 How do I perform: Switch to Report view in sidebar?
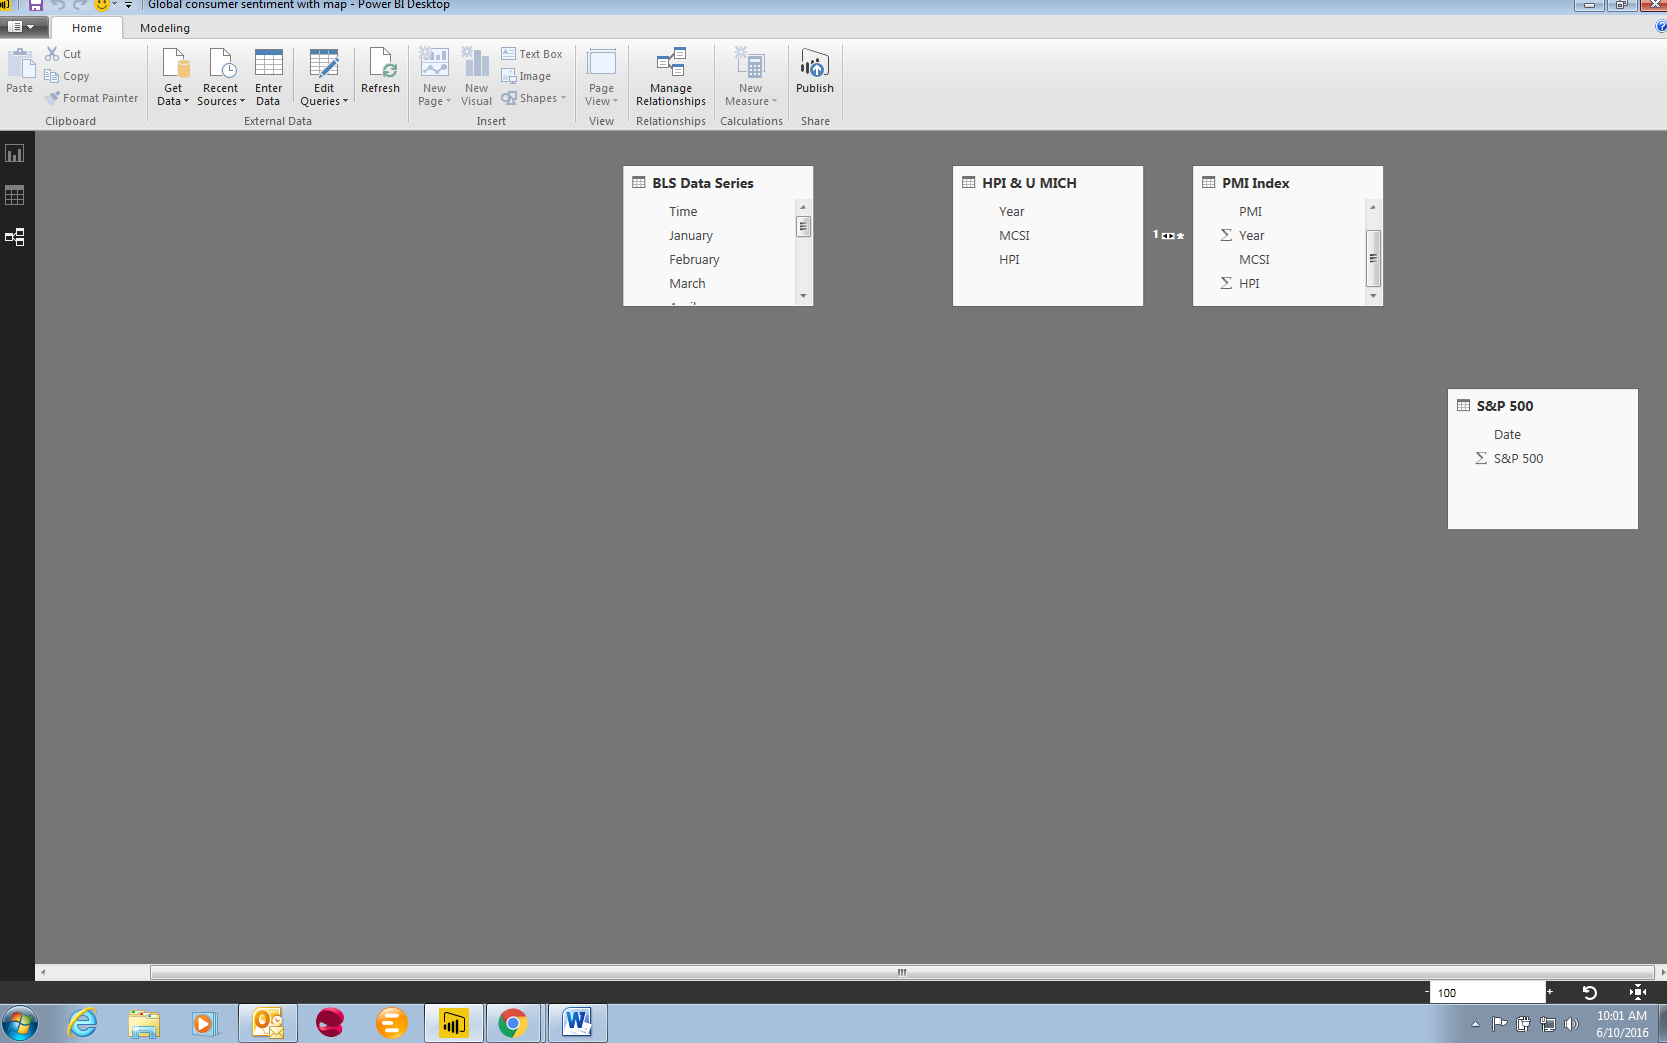[15, 153]
